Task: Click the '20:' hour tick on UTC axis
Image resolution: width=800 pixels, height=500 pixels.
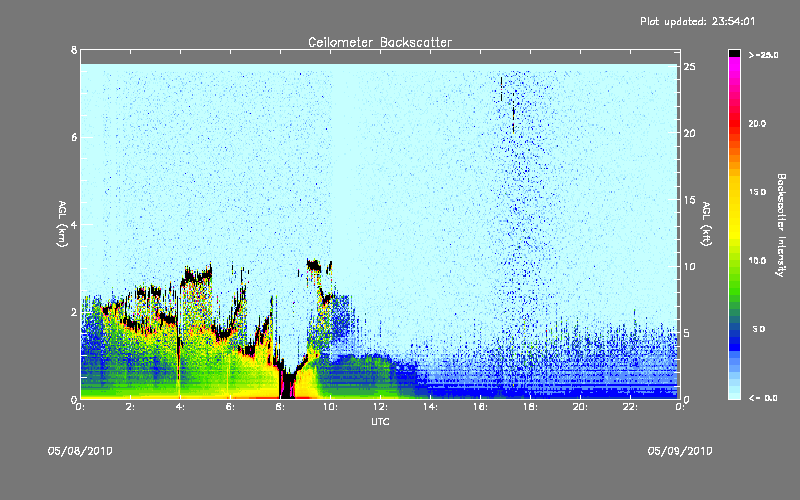Action: (x=580, y=407)
